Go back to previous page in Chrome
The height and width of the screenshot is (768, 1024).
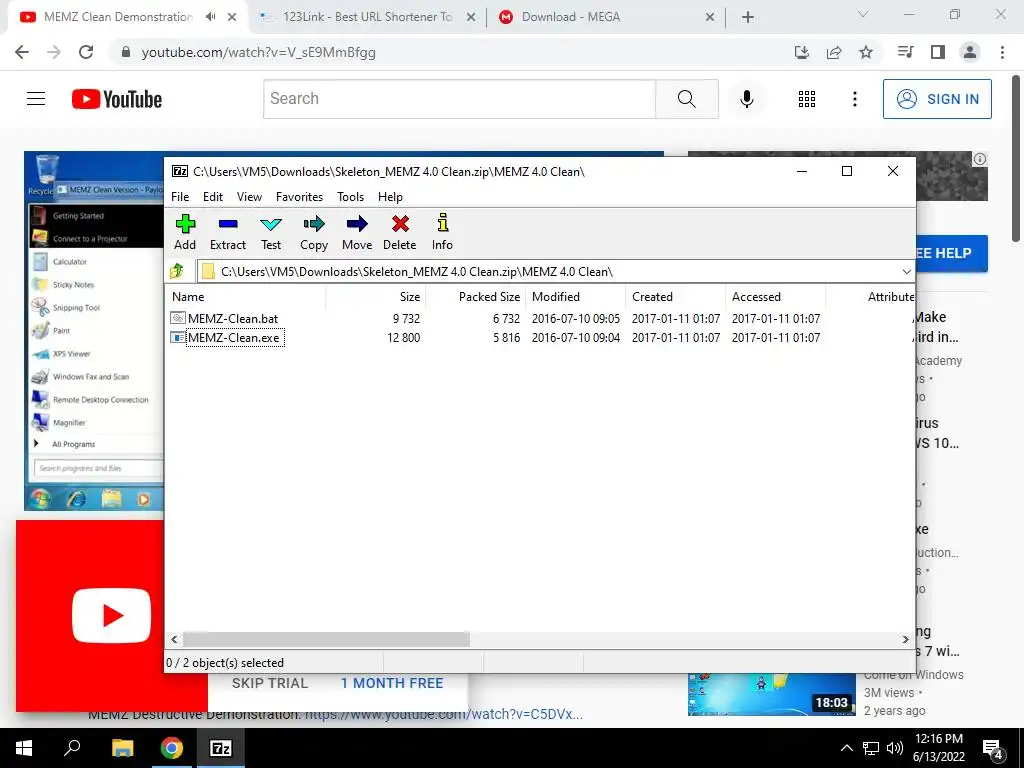[22, 52]
